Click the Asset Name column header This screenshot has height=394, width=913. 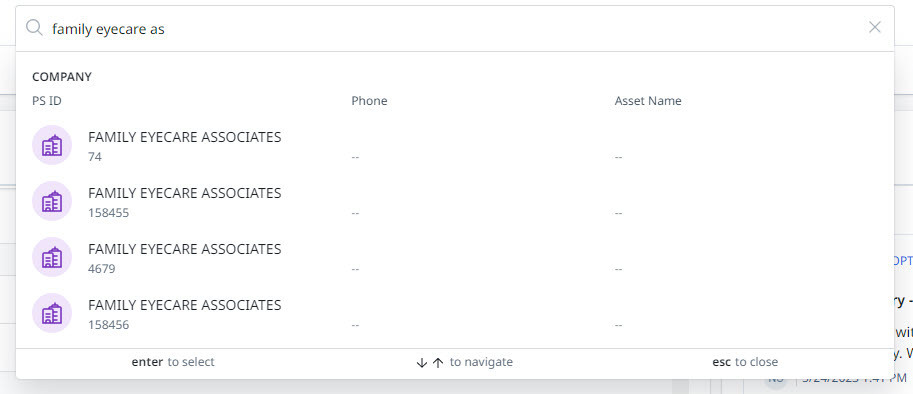click(648, 101)
